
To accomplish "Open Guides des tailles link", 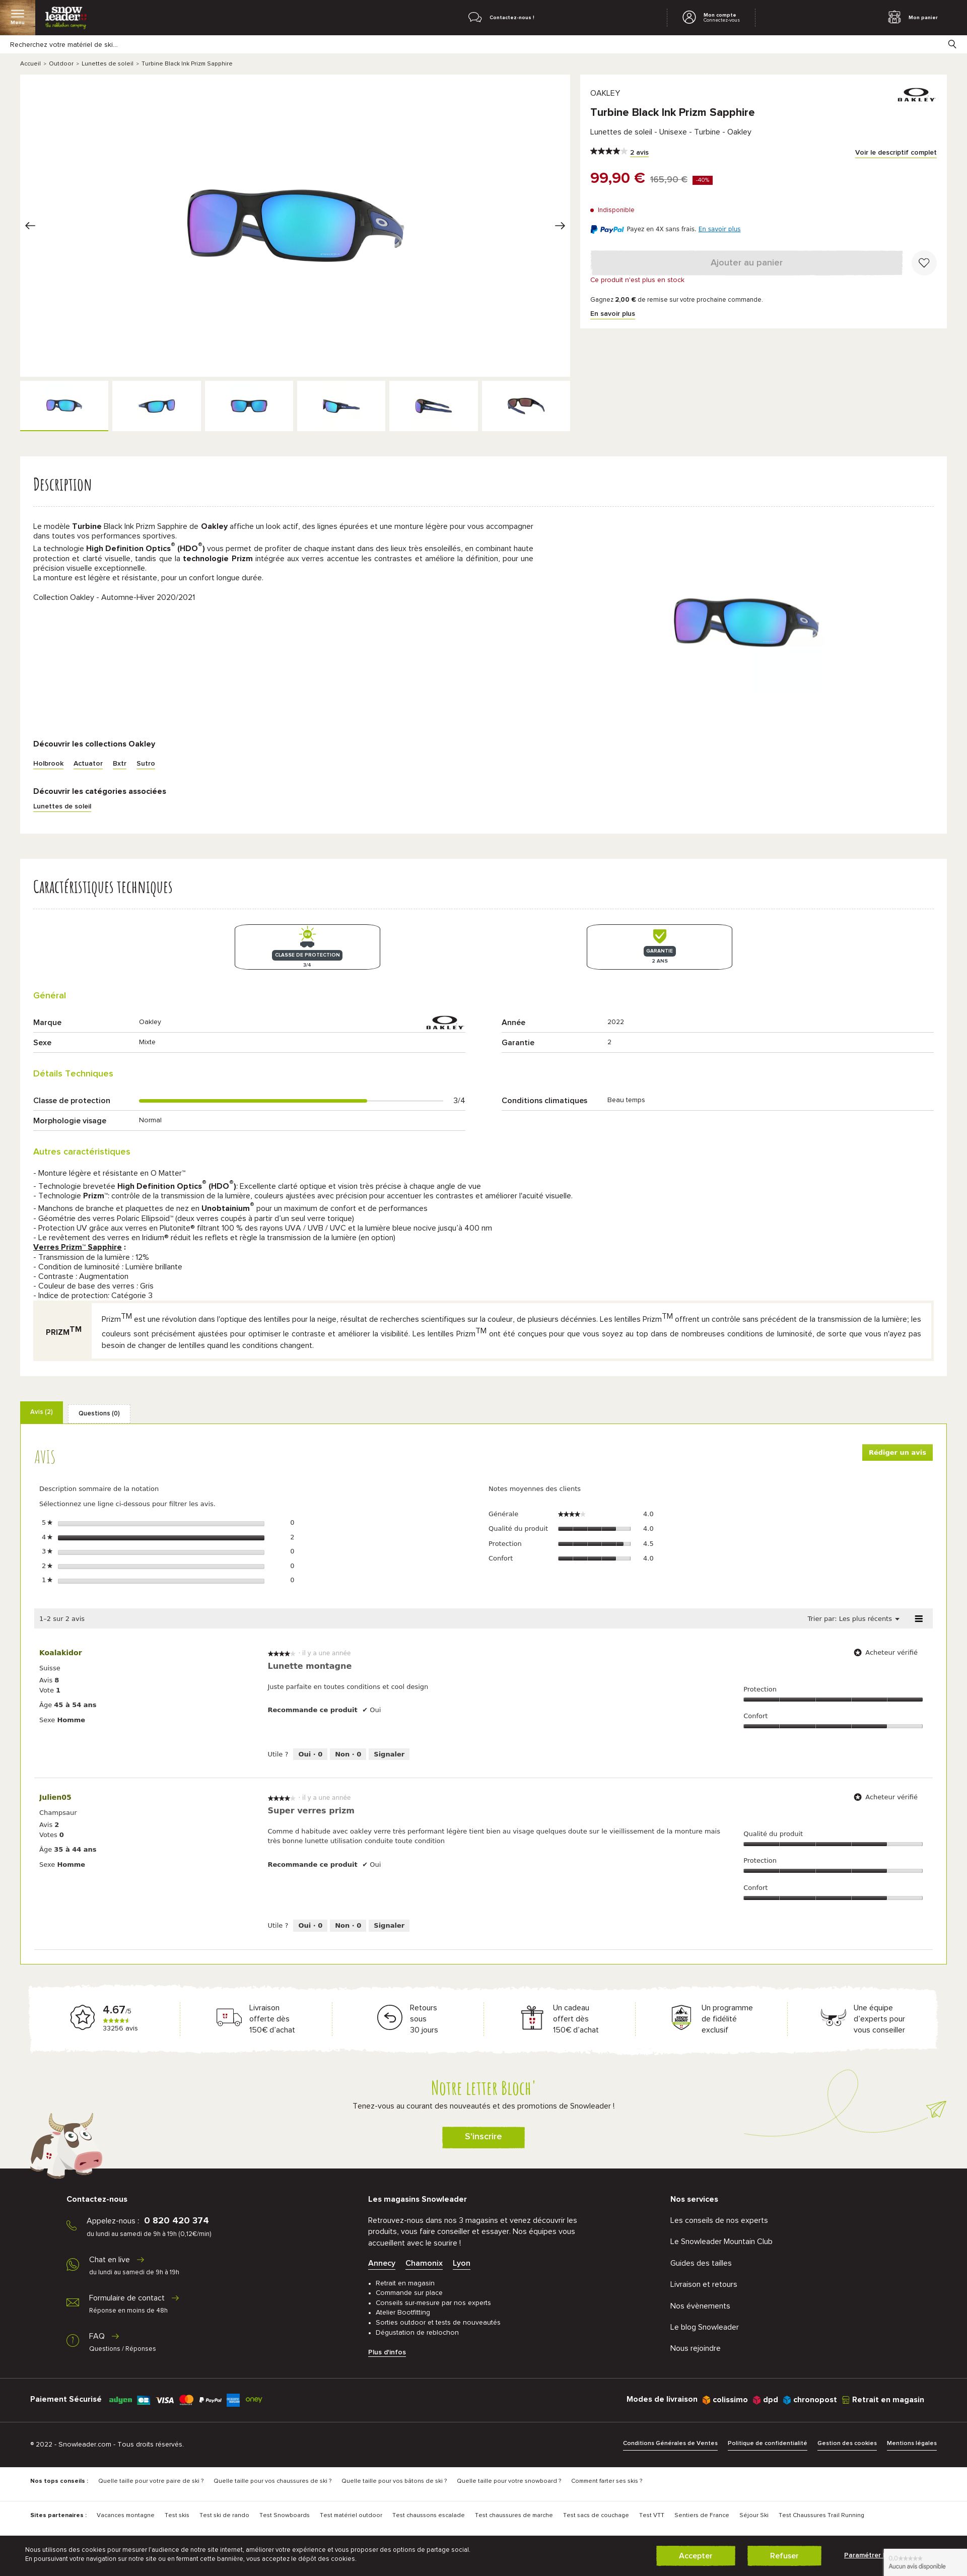I will click(x=701, y=2263).
